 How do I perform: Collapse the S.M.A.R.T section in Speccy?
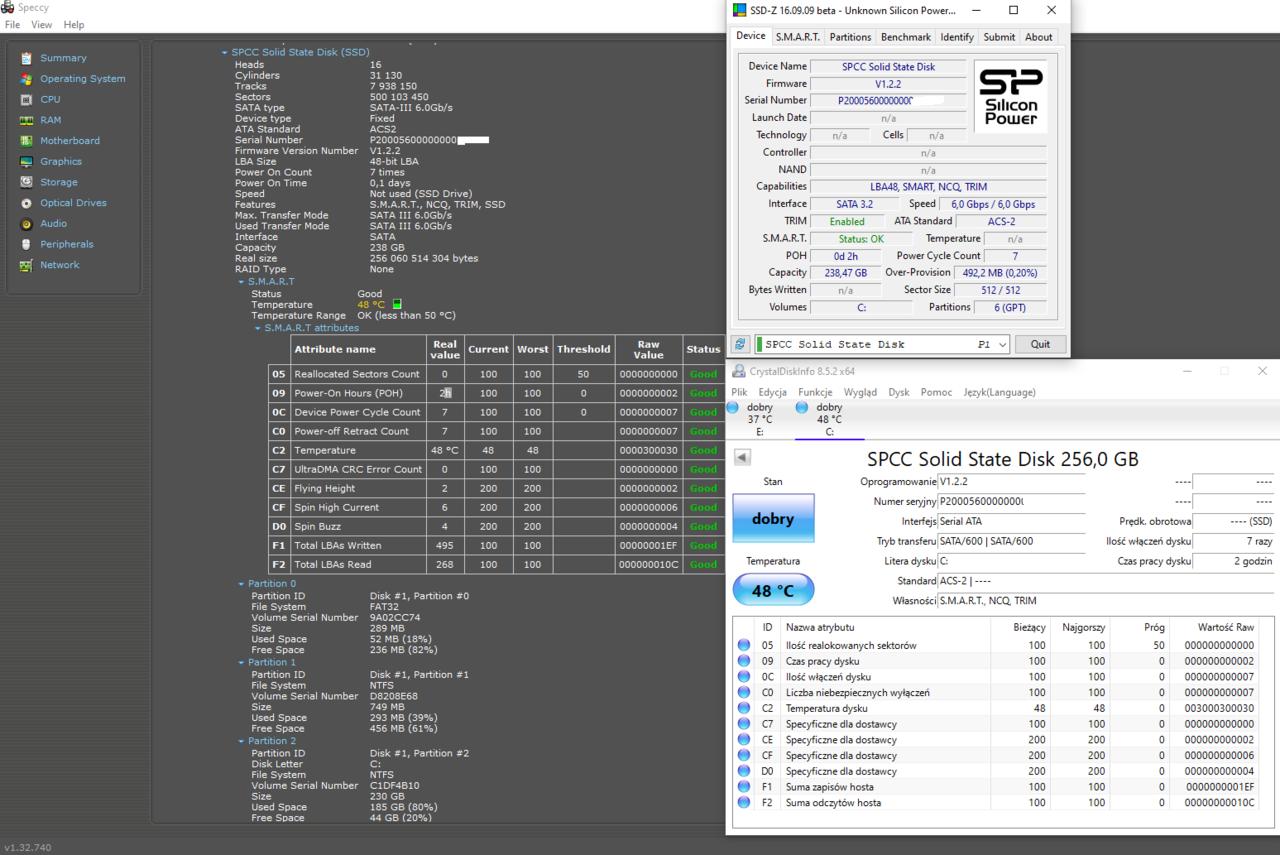click(241, 282)
